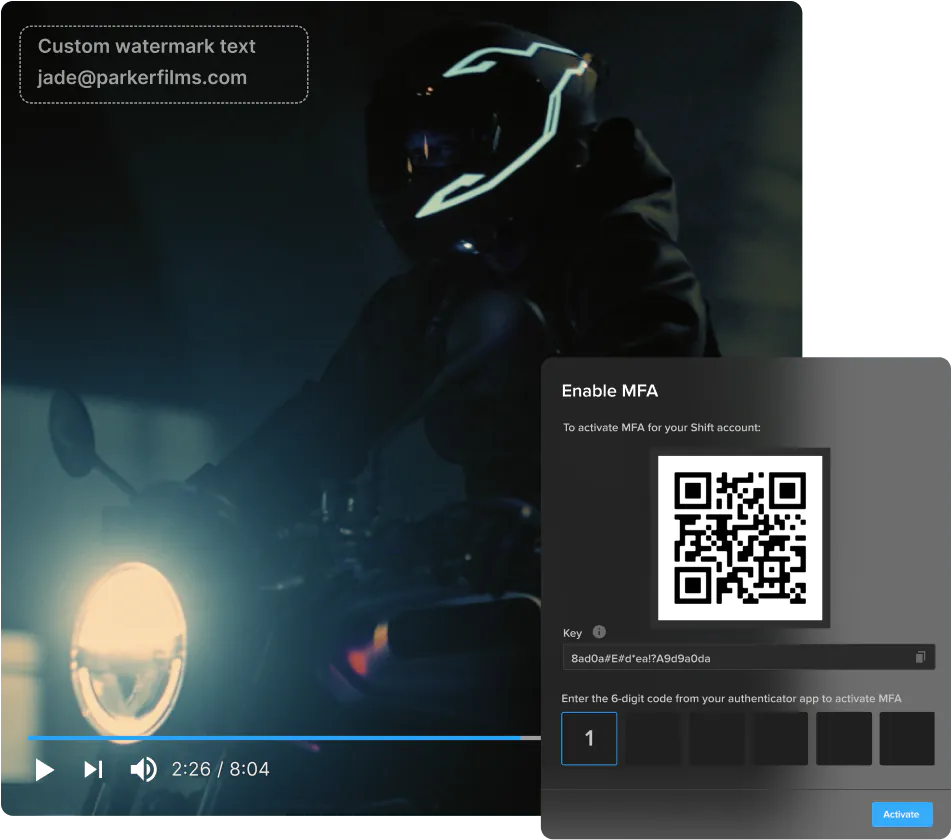This screenshot has width=952, height=840.
Task: Select the second code digit box
Action: [653, 739]
